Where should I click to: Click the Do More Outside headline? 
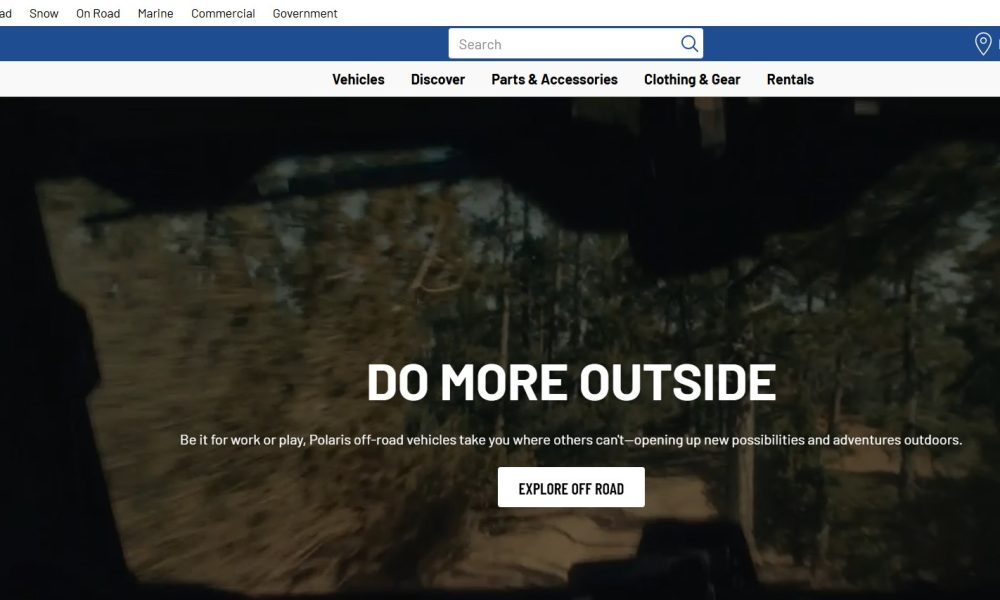click(x=571, y=382)
